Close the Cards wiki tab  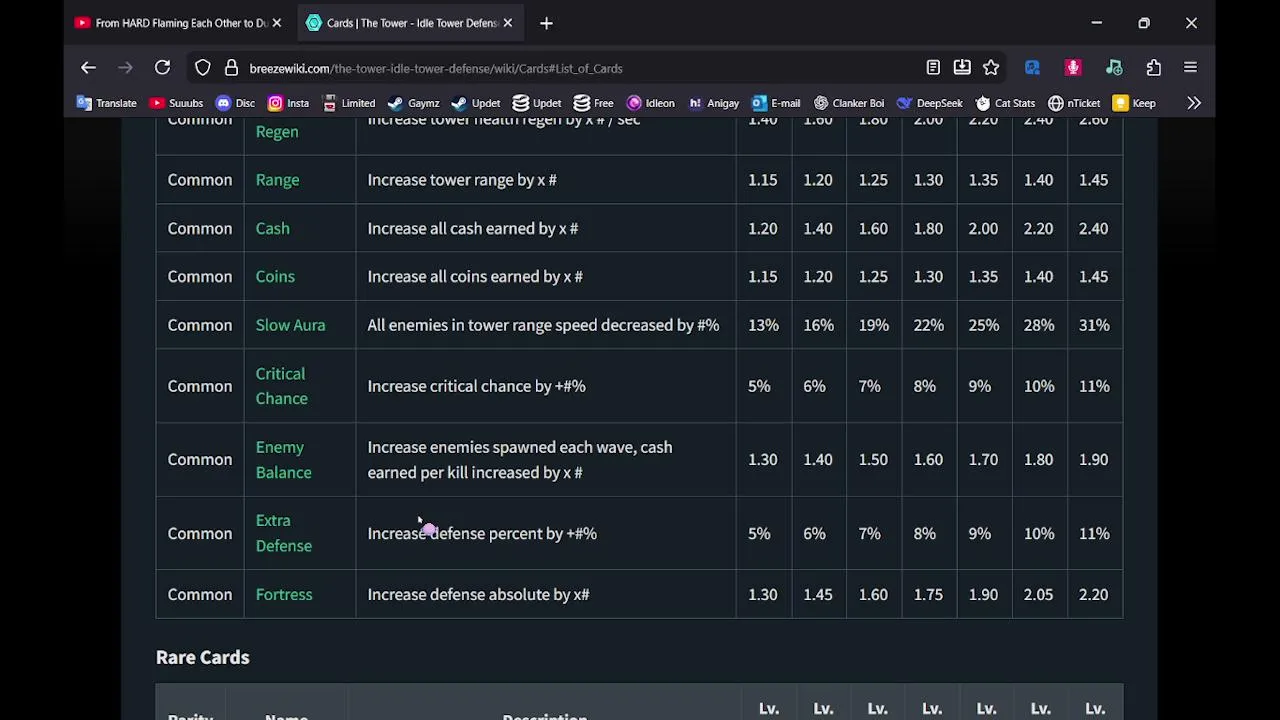pyautogui.click(x=508, y=23)
